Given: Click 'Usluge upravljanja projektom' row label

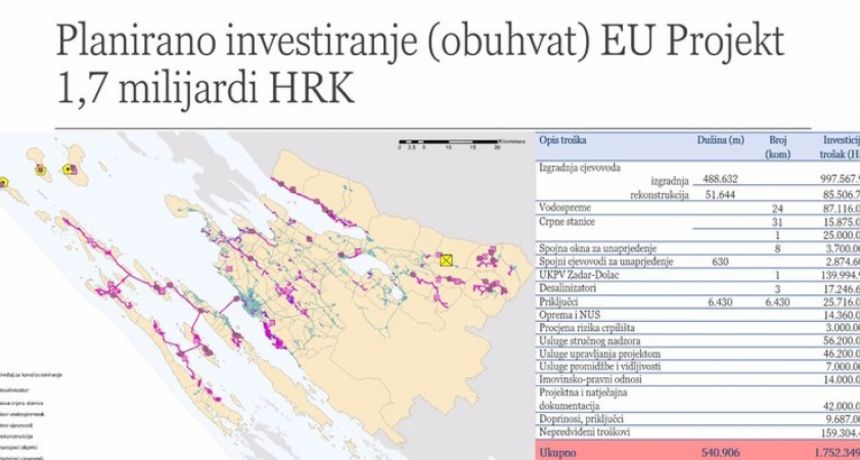Looking at the screenshot, I should point(600,354).
